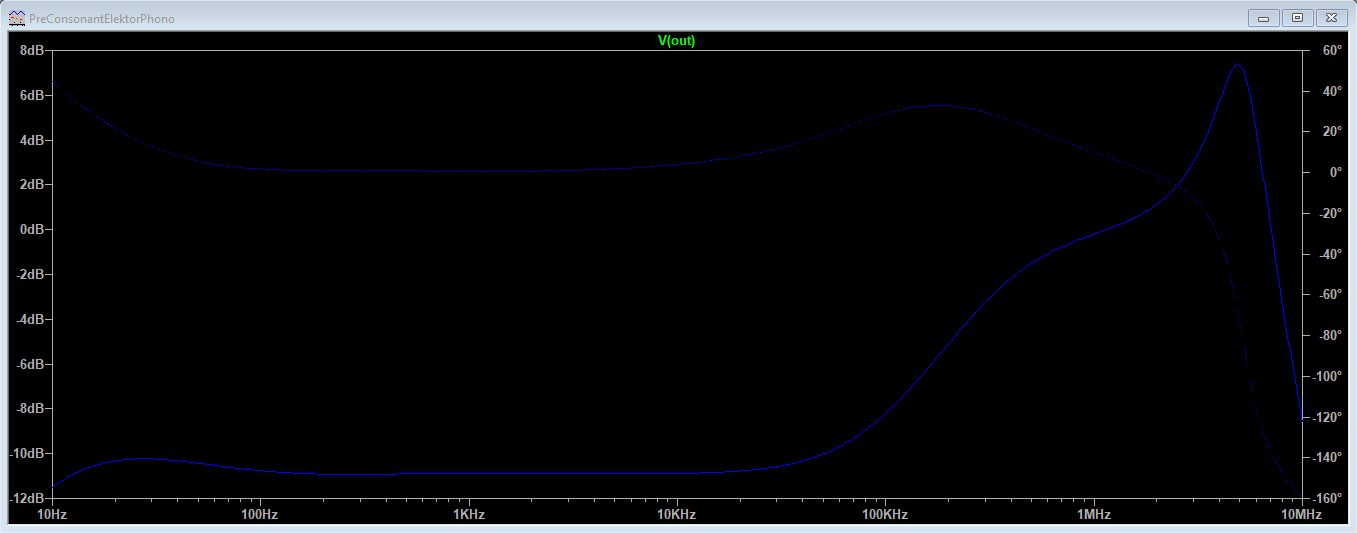
Task: Click the PreConsonantElektorPhono window title text
Action: 102,19
